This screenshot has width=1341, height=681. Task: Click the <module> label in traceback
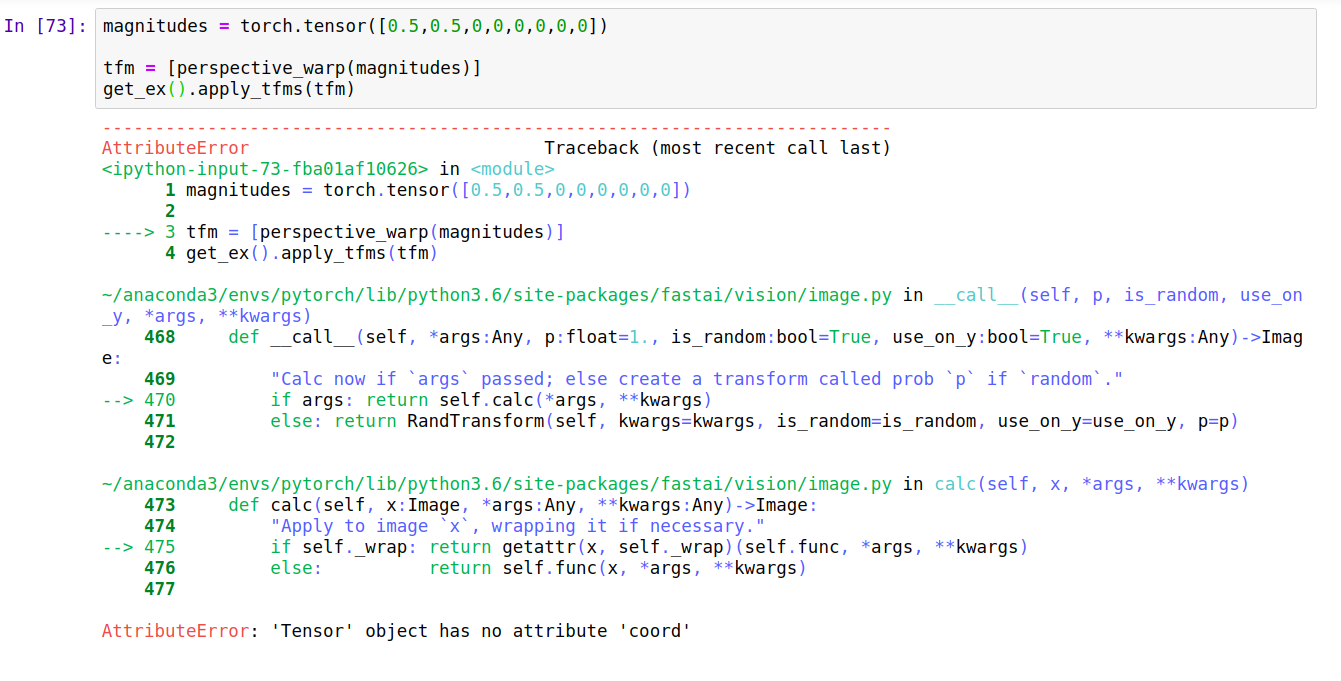coord(512,169)
